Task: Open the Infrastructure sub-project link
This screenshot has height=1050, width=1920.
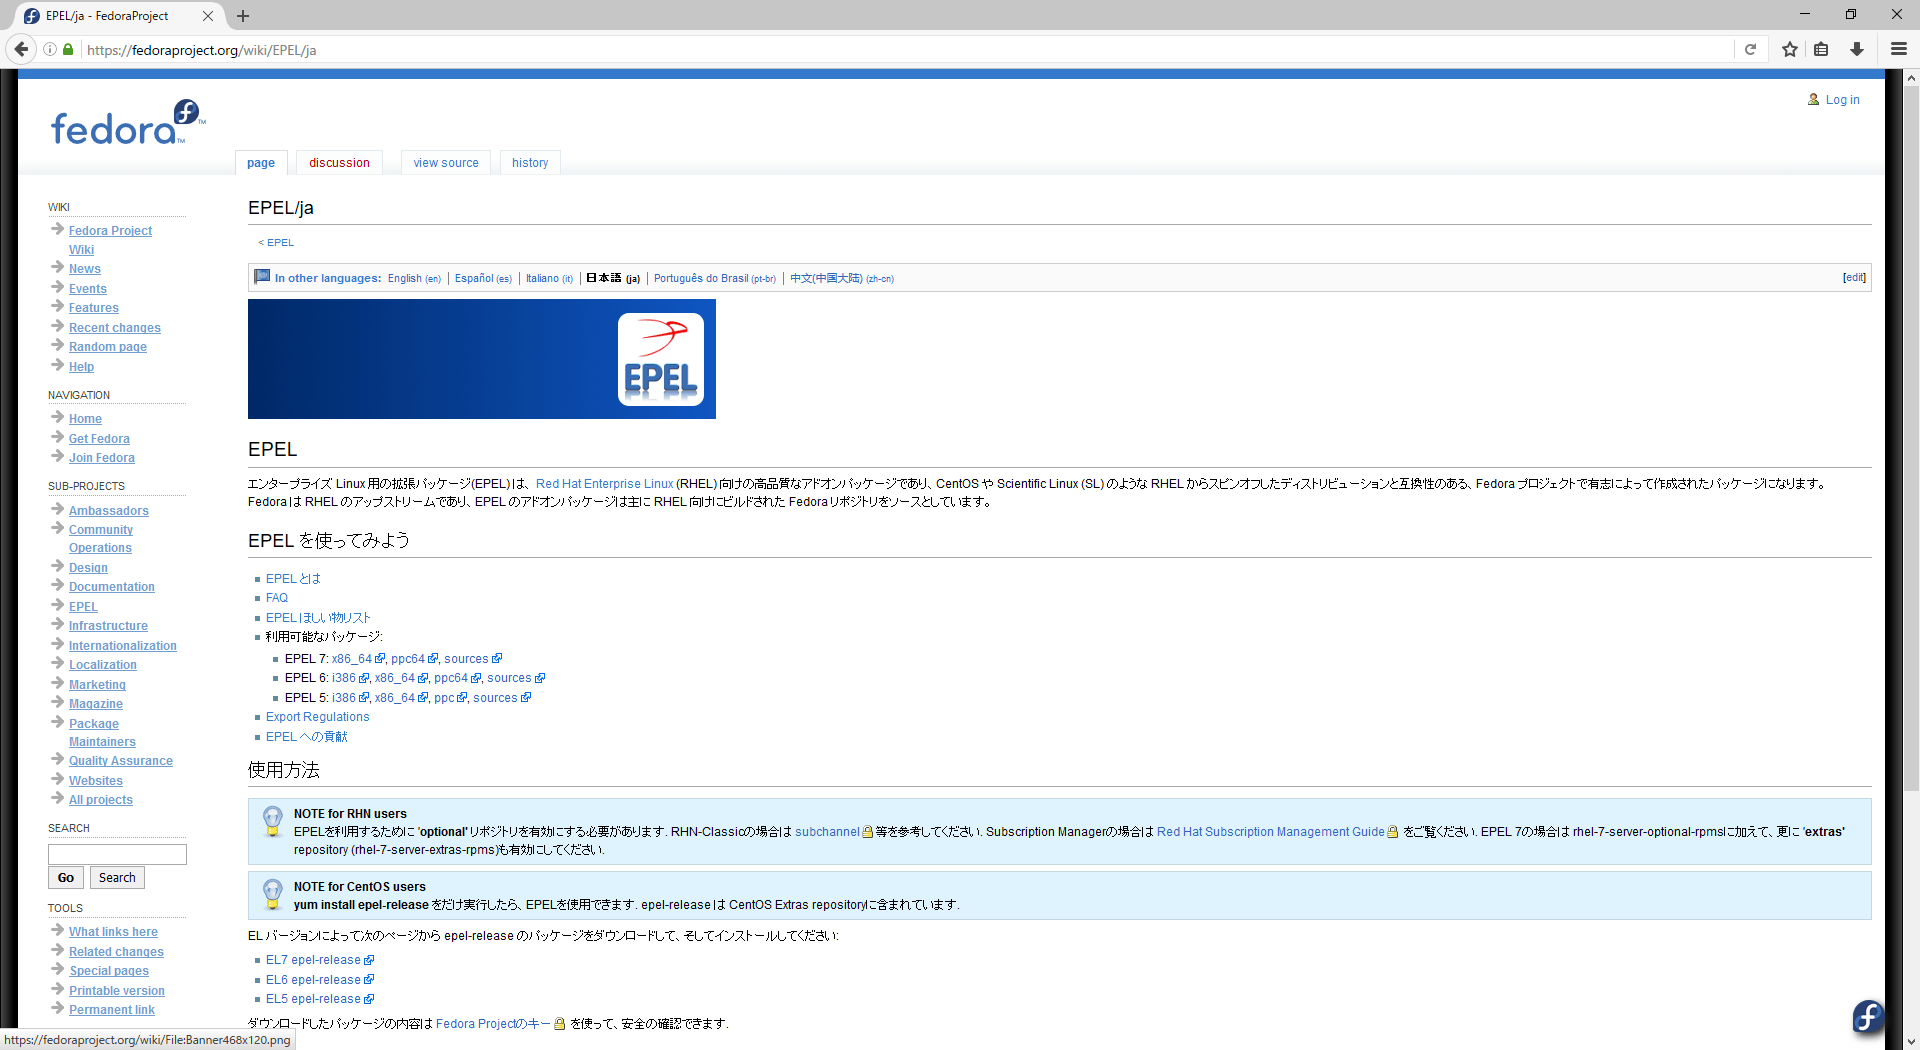Action: pos(108,626)
